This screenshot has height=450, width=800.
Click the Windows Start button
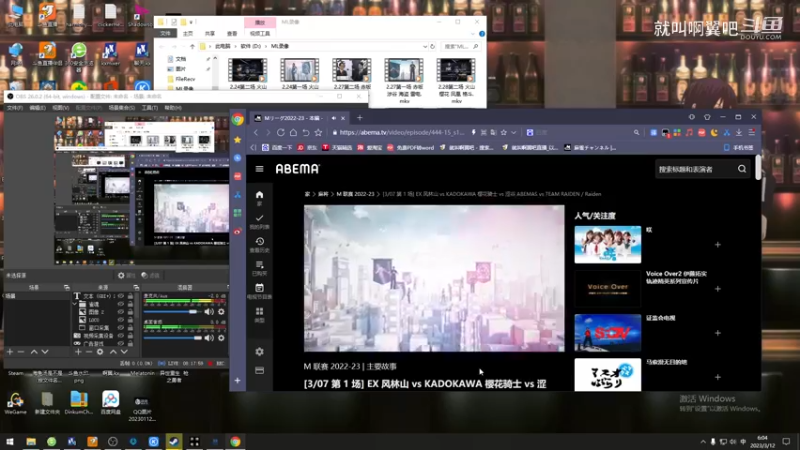[10, 441]
